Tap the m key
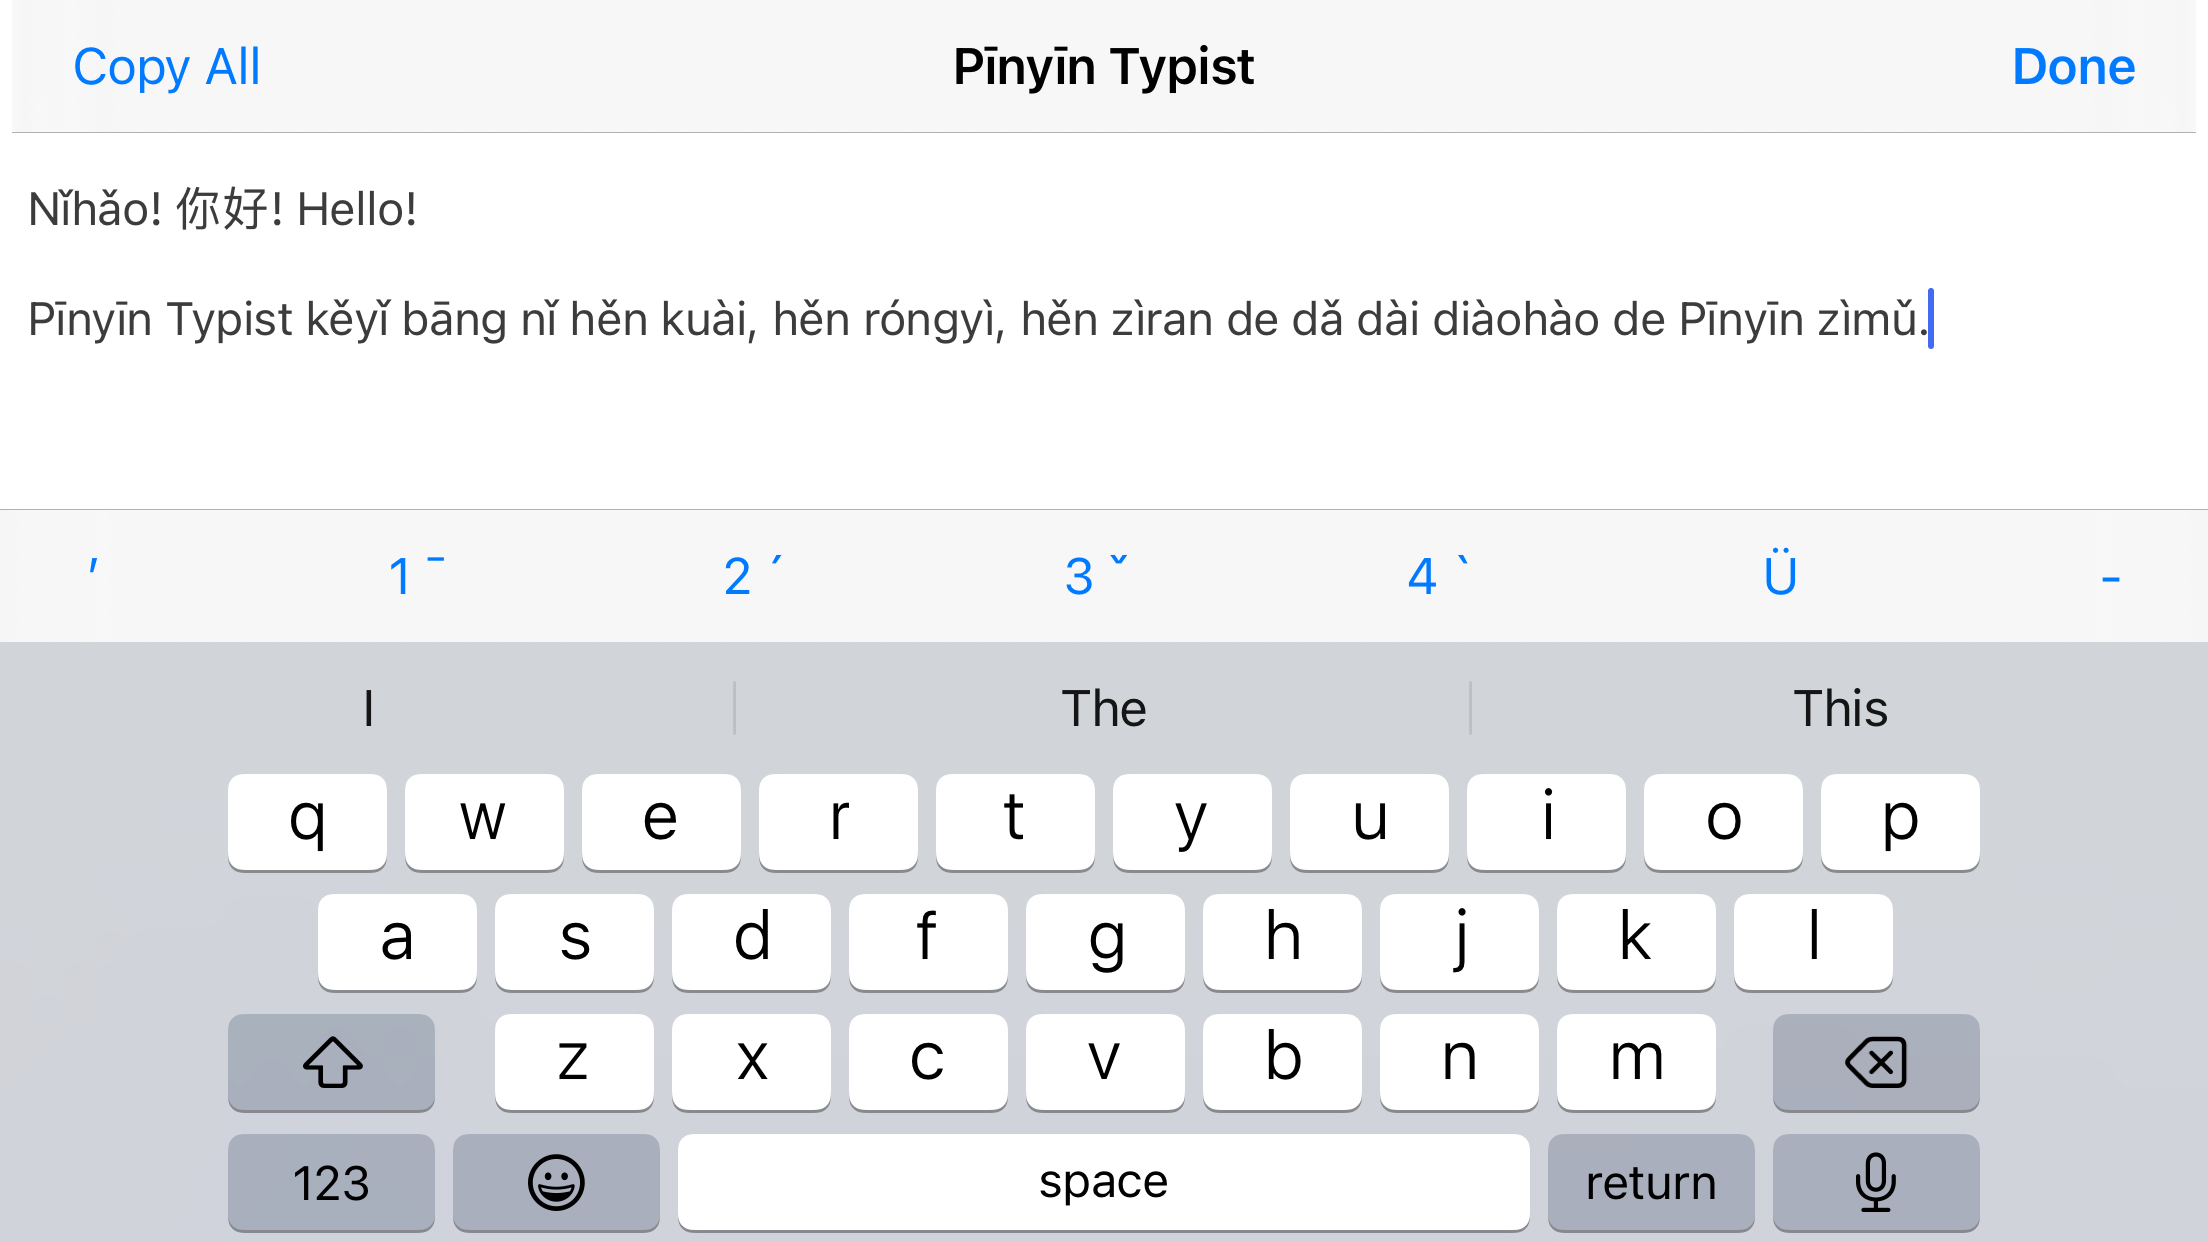This screenshot has width=2208, height=1242. (1636, 1062)
